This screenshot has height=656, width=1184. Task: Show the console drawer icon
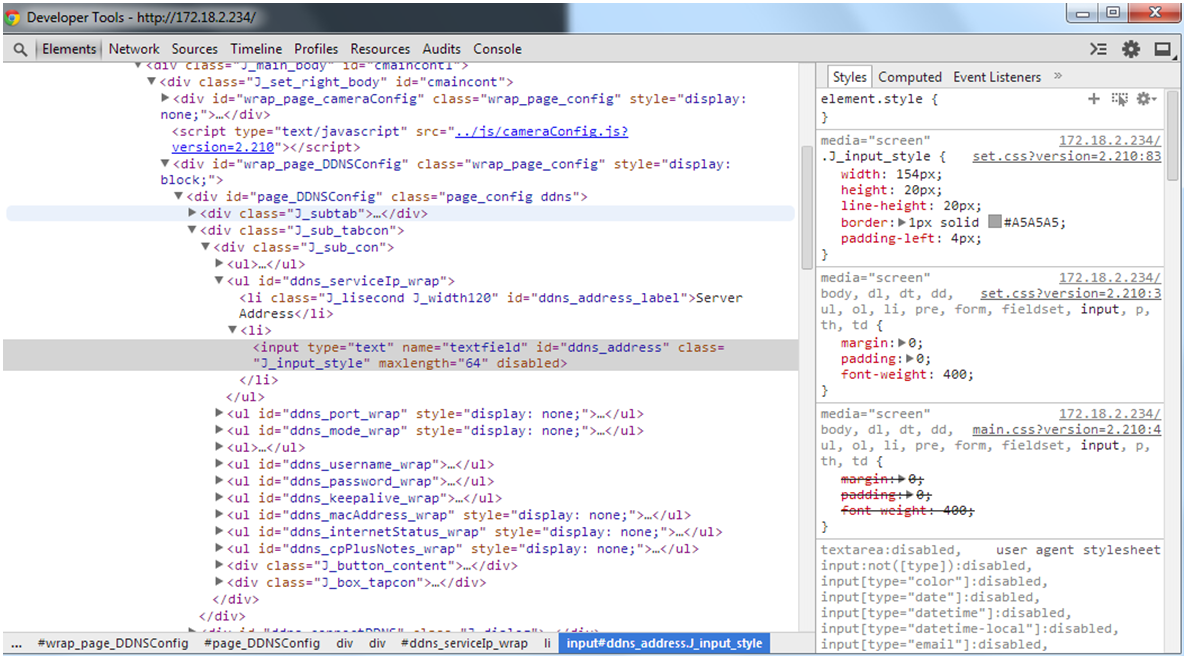[x=1098, y=49]
